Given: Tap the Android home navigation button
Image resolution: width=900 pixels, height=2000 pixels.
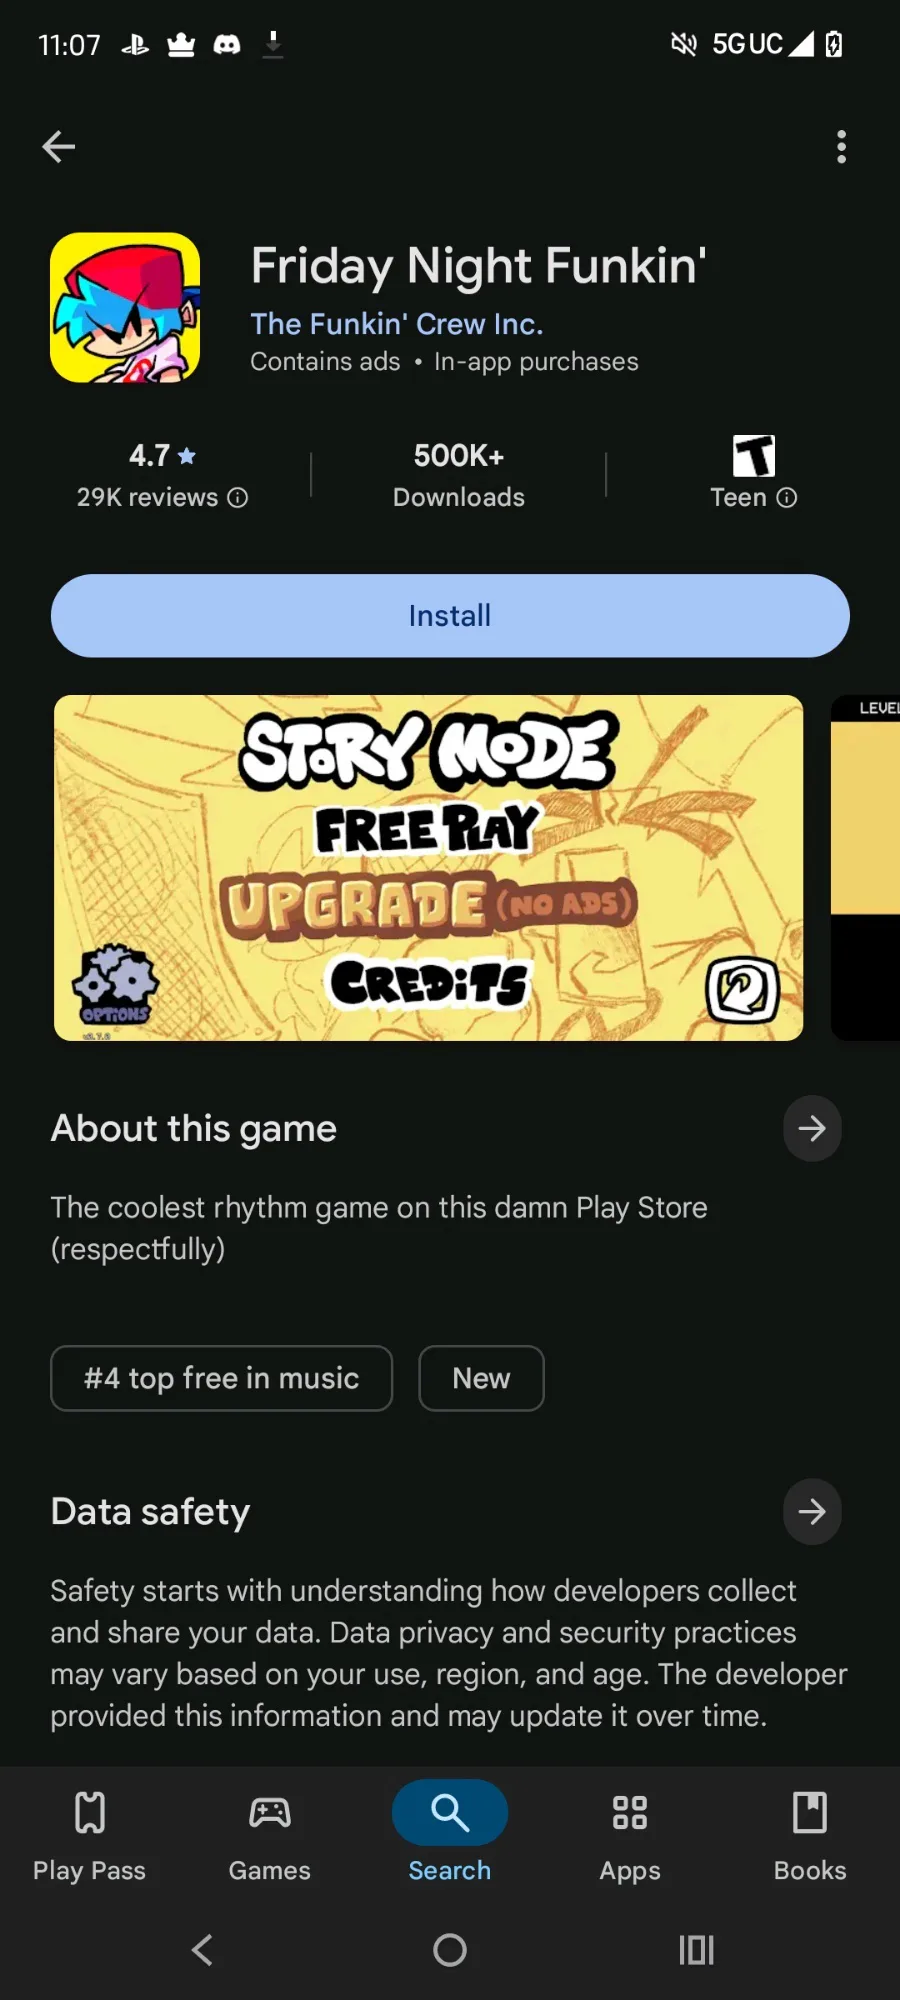Looking at the screenshot, I should 450,1950.
